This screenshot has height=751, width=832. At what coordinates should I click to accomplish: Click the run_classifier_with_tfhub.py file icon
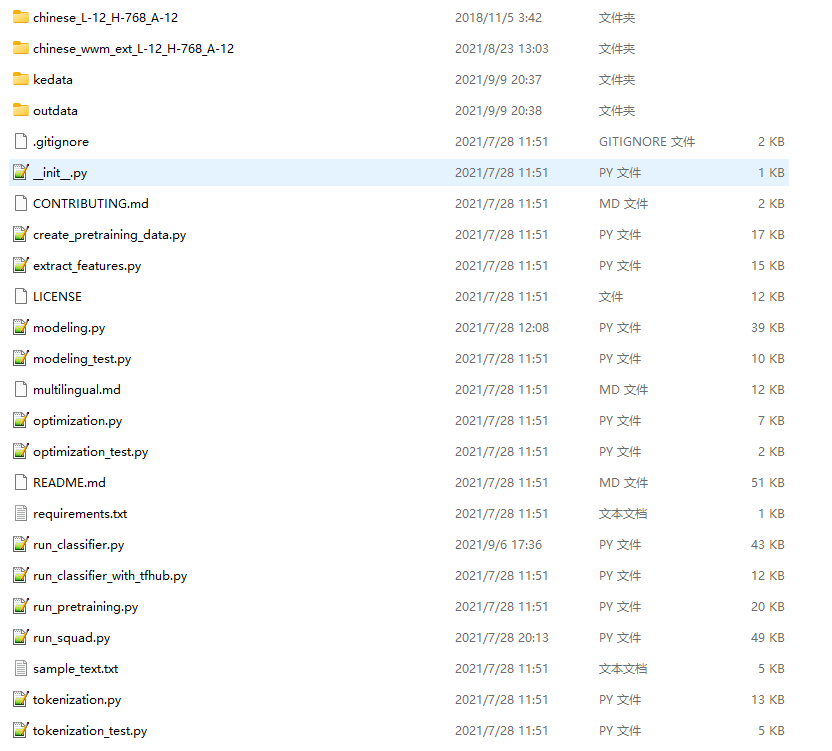click(21, 575)
